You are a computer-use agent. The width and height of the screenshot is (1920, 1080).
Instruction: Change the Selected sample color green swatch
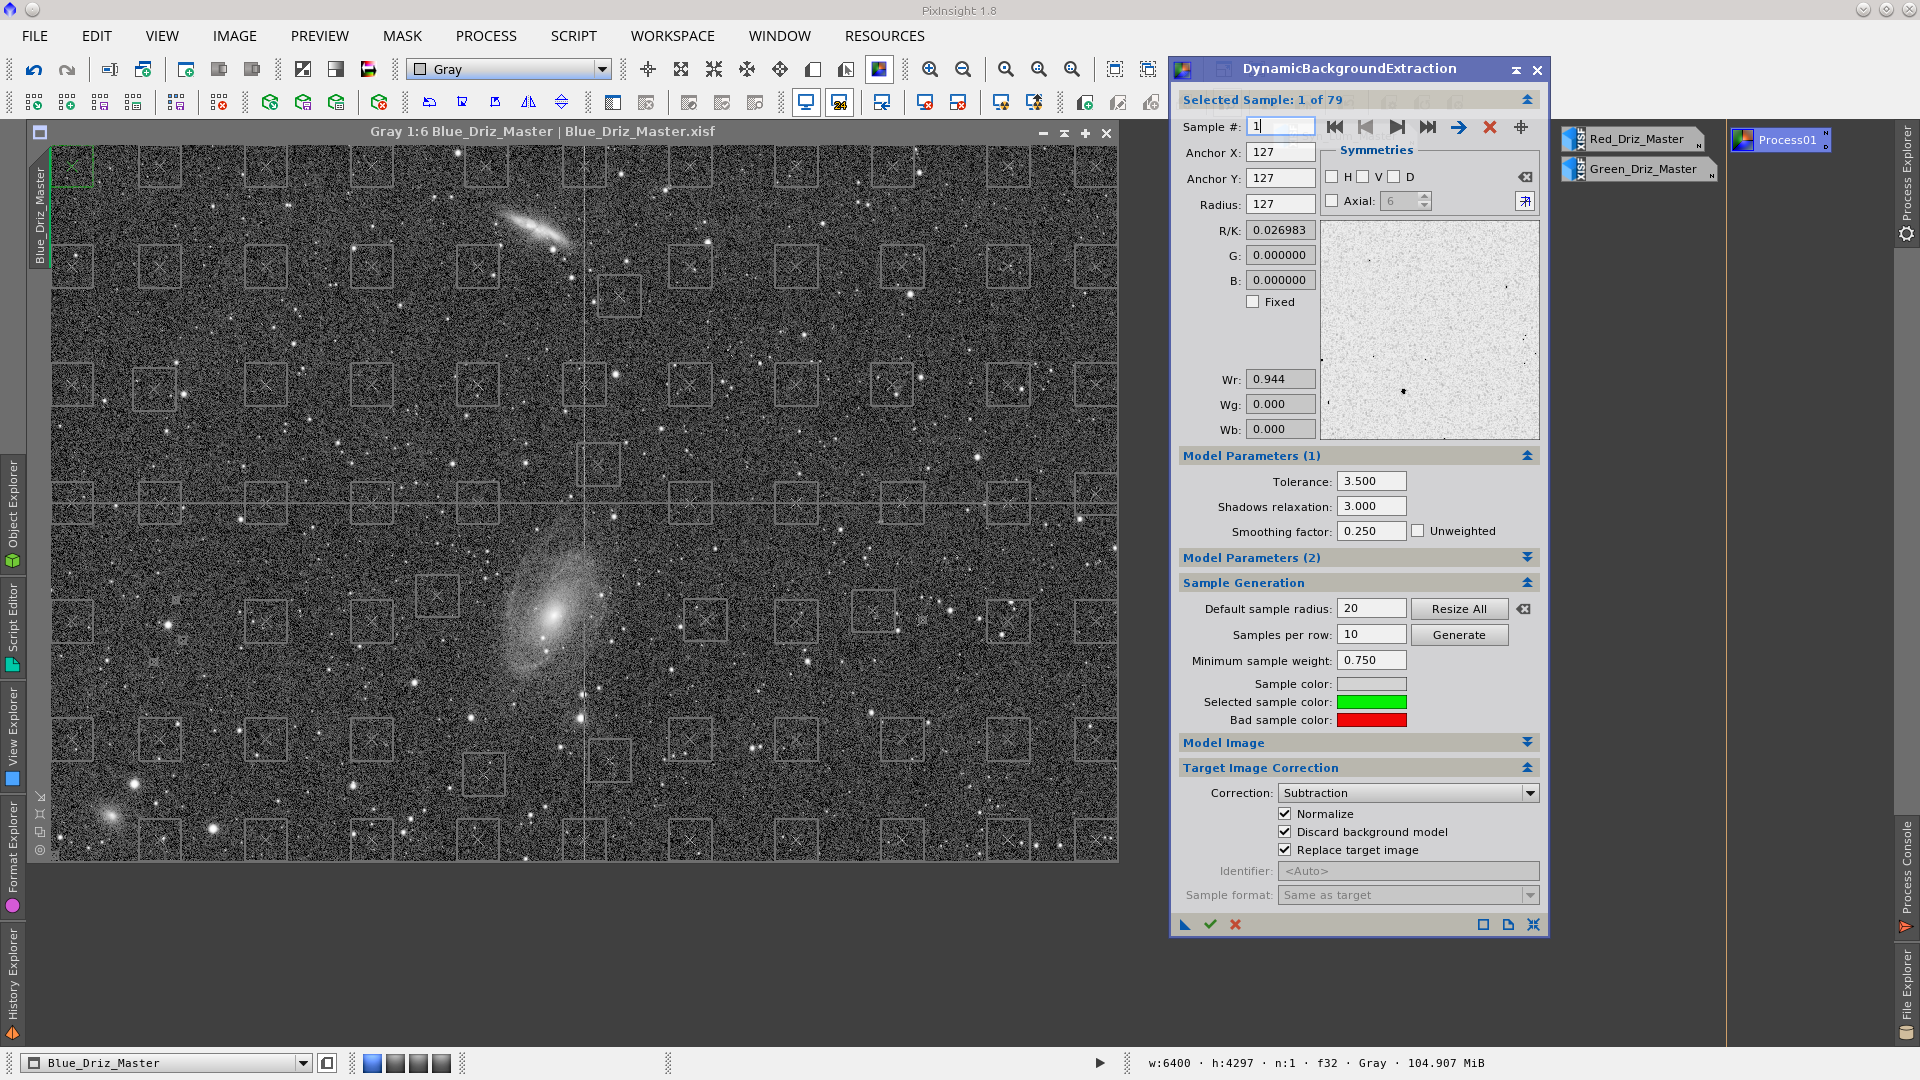pos(1372,702)
